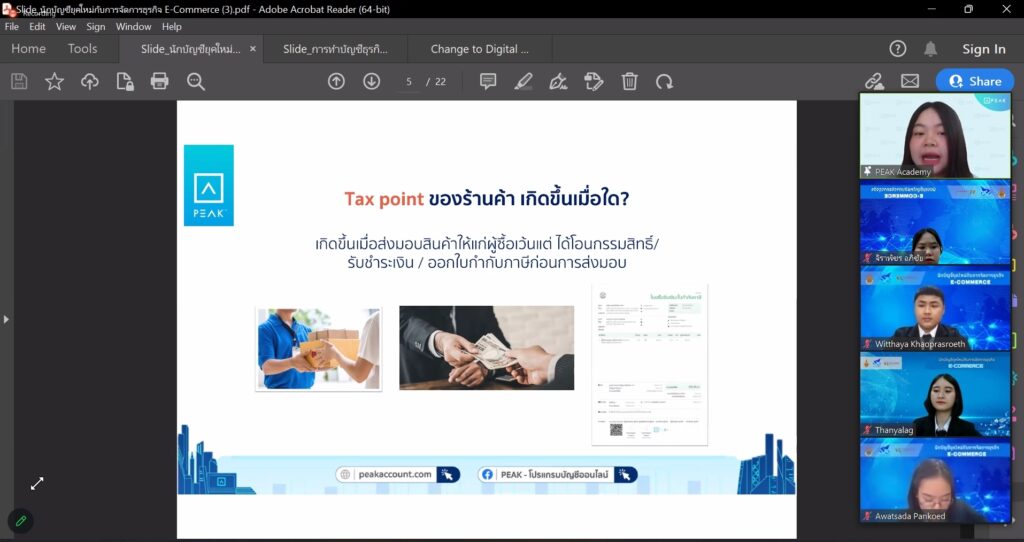This screenshot has height=542, width=1024.
Task: Go to previous page arrow
Action: tap(336, 82)
